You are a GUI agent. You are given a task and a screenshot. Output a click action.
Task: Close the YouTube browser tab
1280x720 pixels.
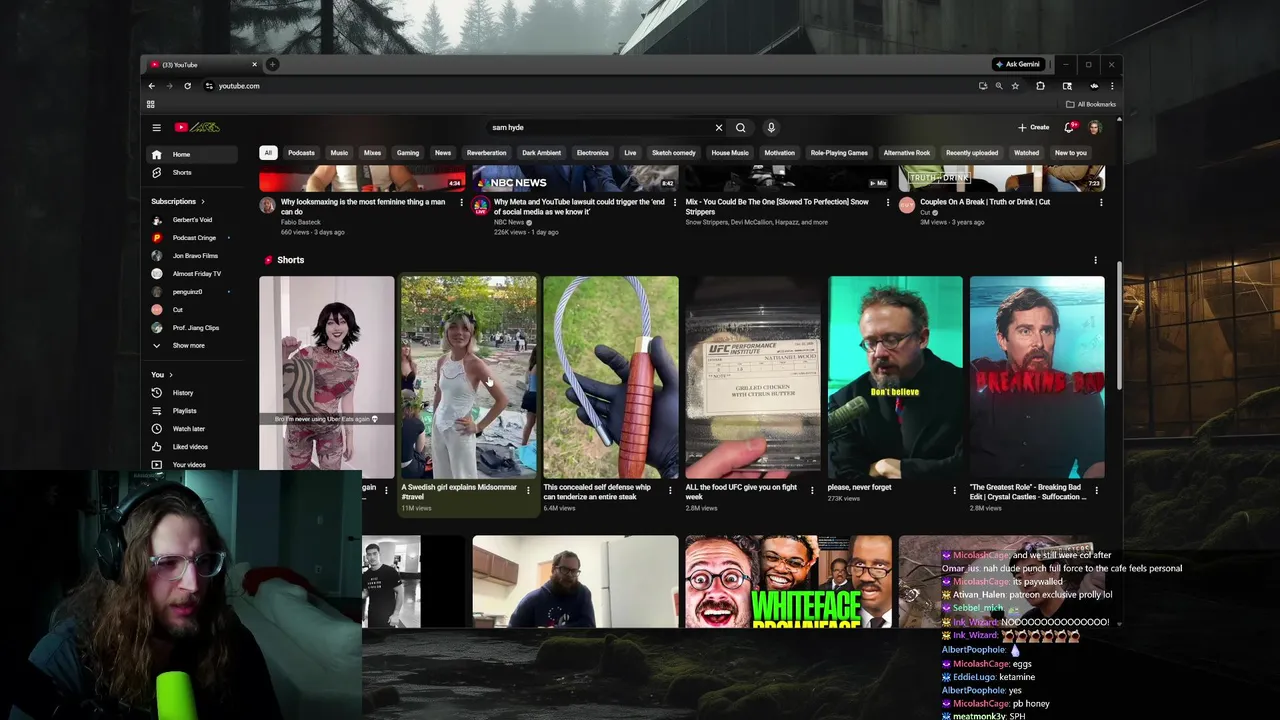coord(254,64)
